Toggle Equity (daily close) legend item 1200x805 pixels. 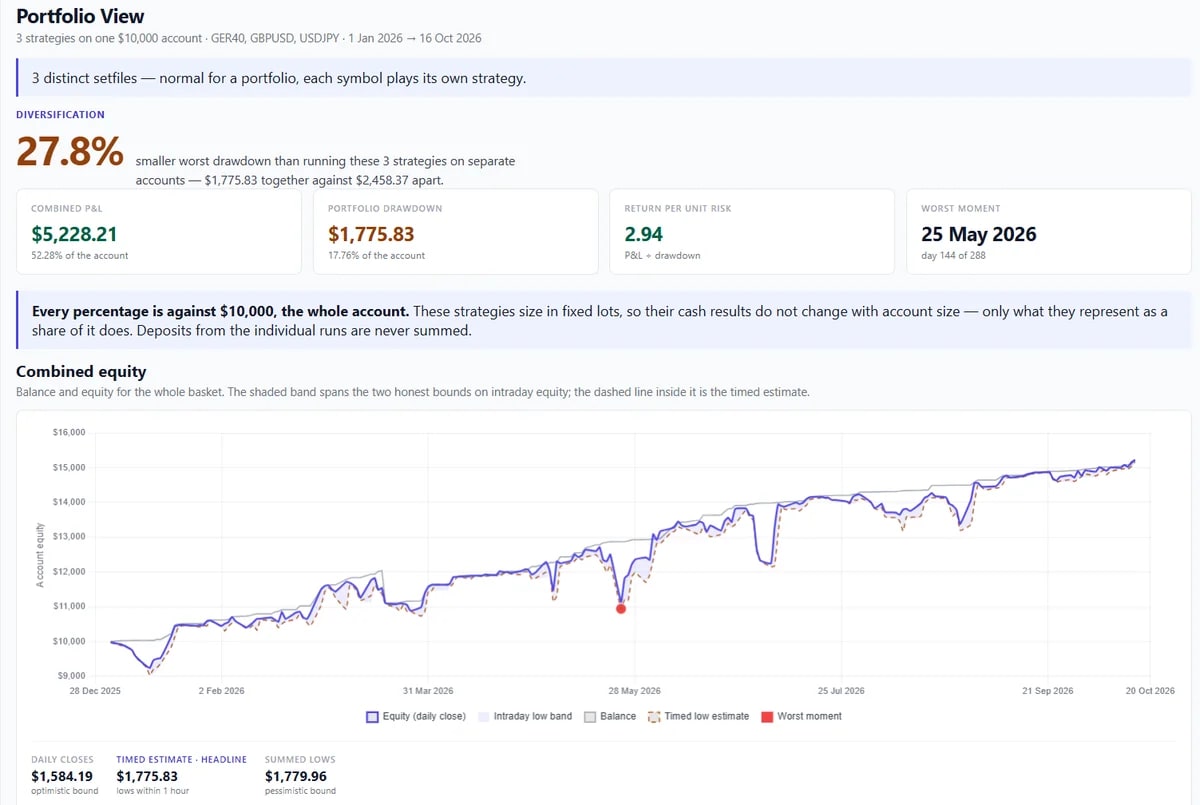tap(415, 716)
